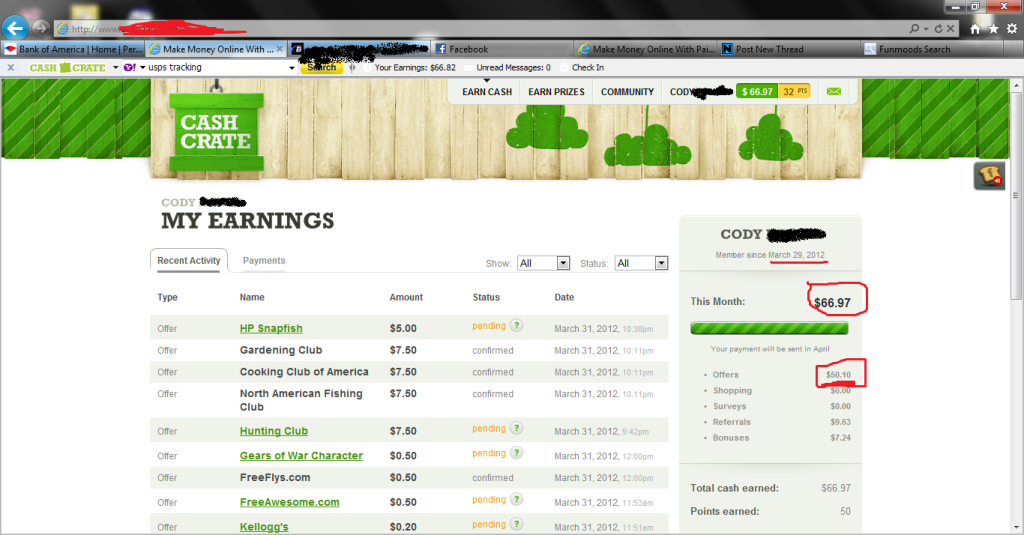Click the browser forward arrow
Image resolution: width=1024 pixels, height=535 pixels.
[40, 28]
